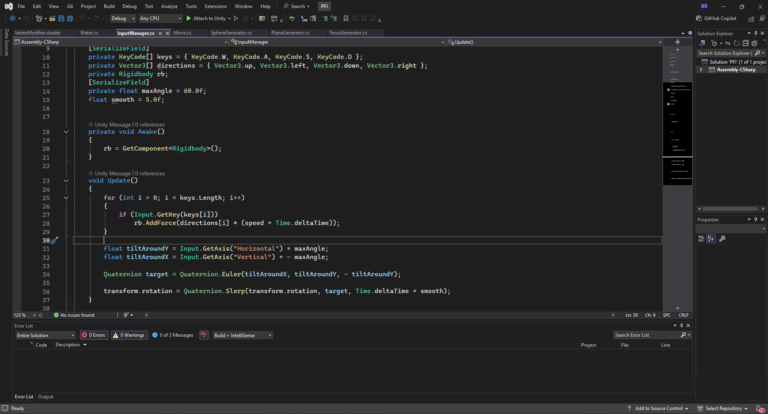768x414 pixels.
Task: Switch to the Output tab at the bottom
Action: point(46,397)
